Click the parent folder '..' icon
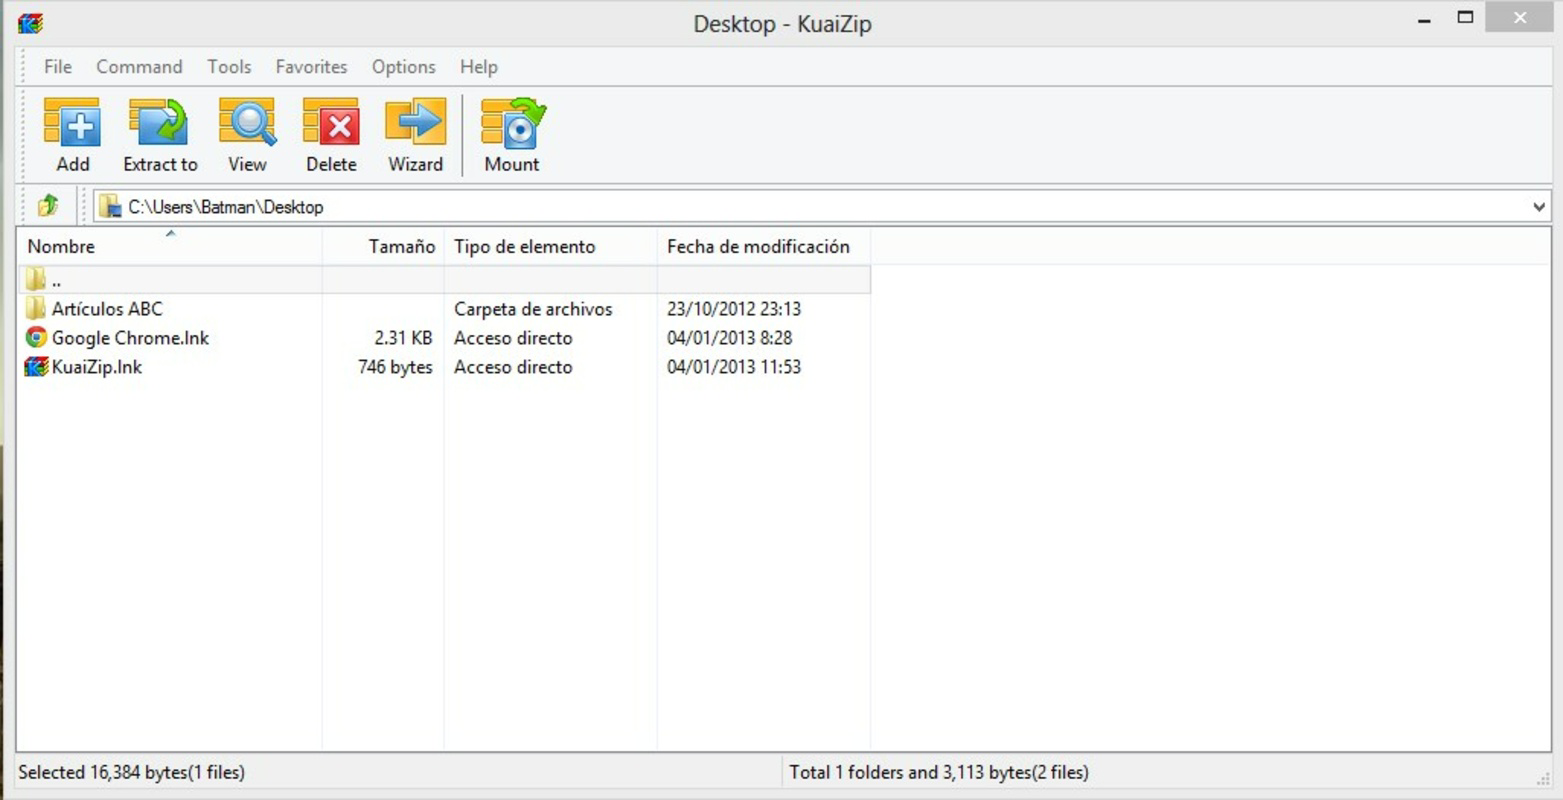Image resolution: width=1563 pixels, height=800 pixels. [36, 279]
